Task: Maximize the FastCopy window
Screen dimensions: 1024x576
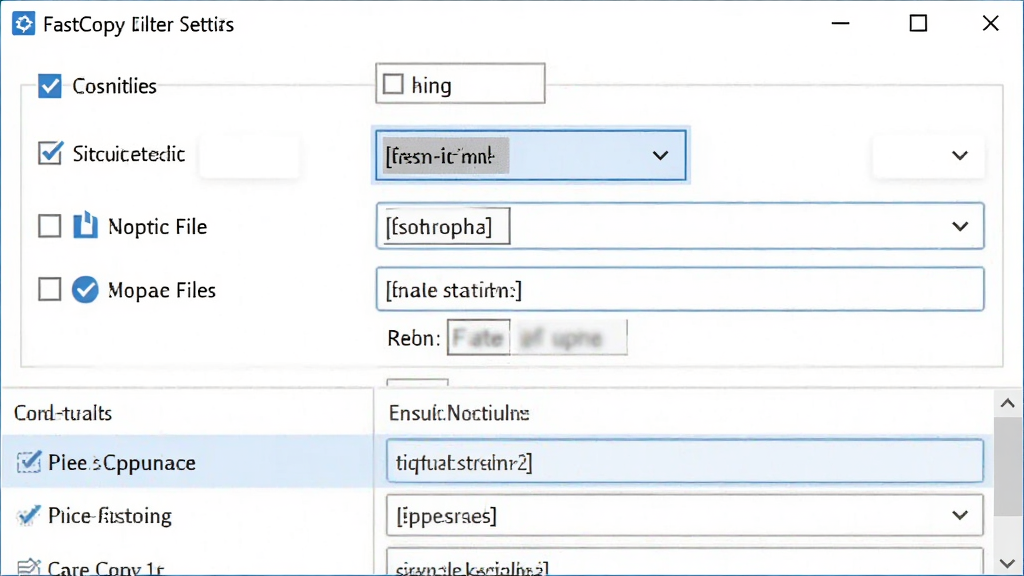Action: click(x=918, y=24)
